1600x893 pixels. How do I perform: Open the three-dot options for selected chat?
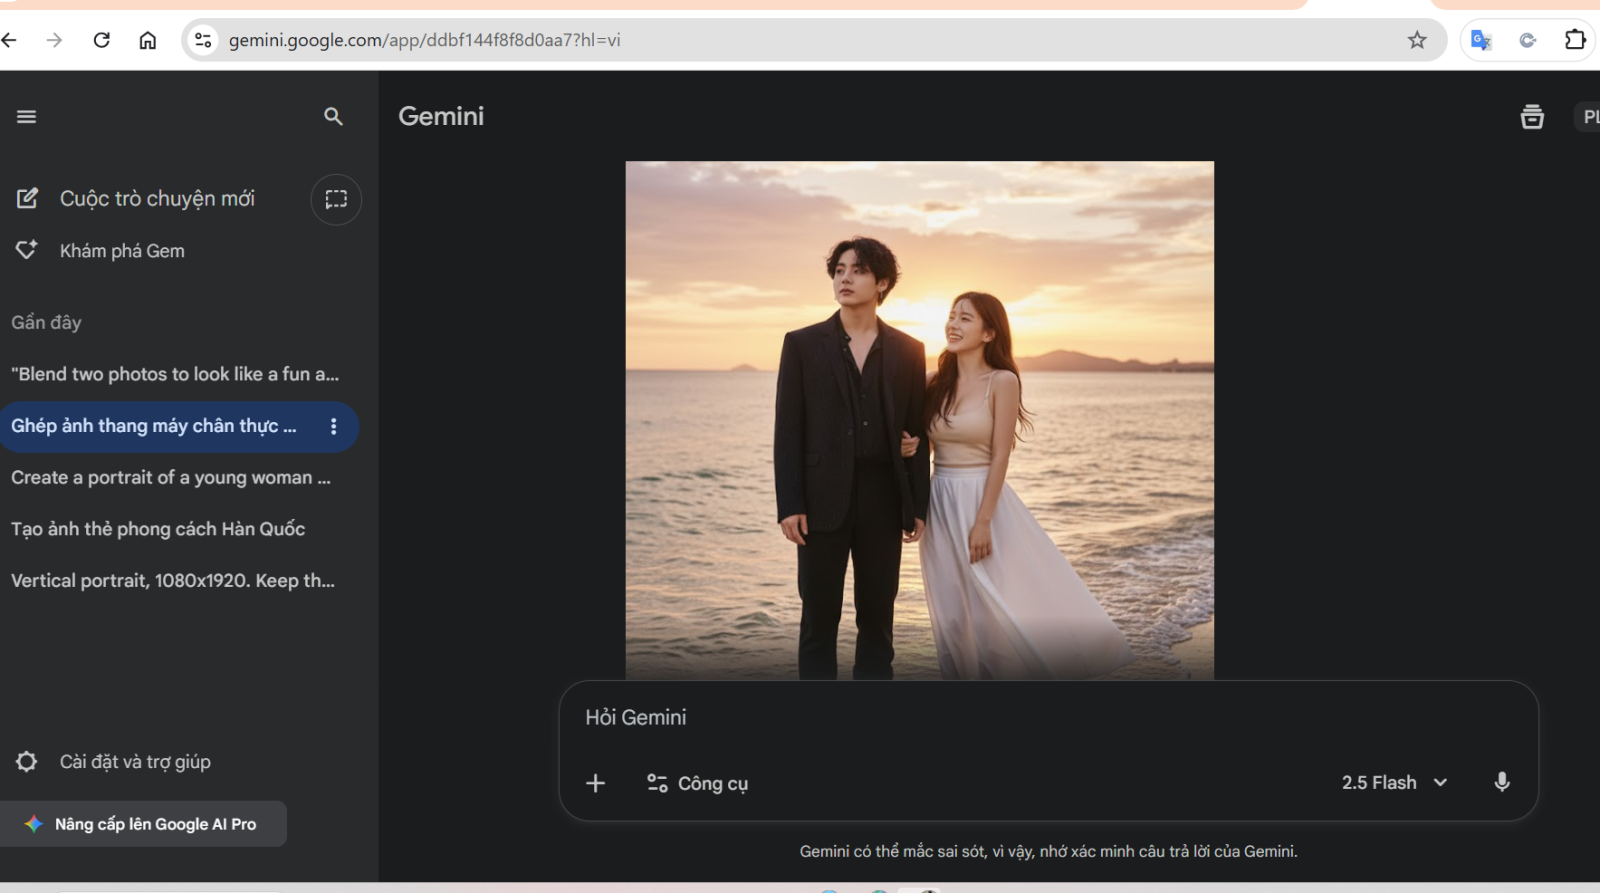(333, 426)
